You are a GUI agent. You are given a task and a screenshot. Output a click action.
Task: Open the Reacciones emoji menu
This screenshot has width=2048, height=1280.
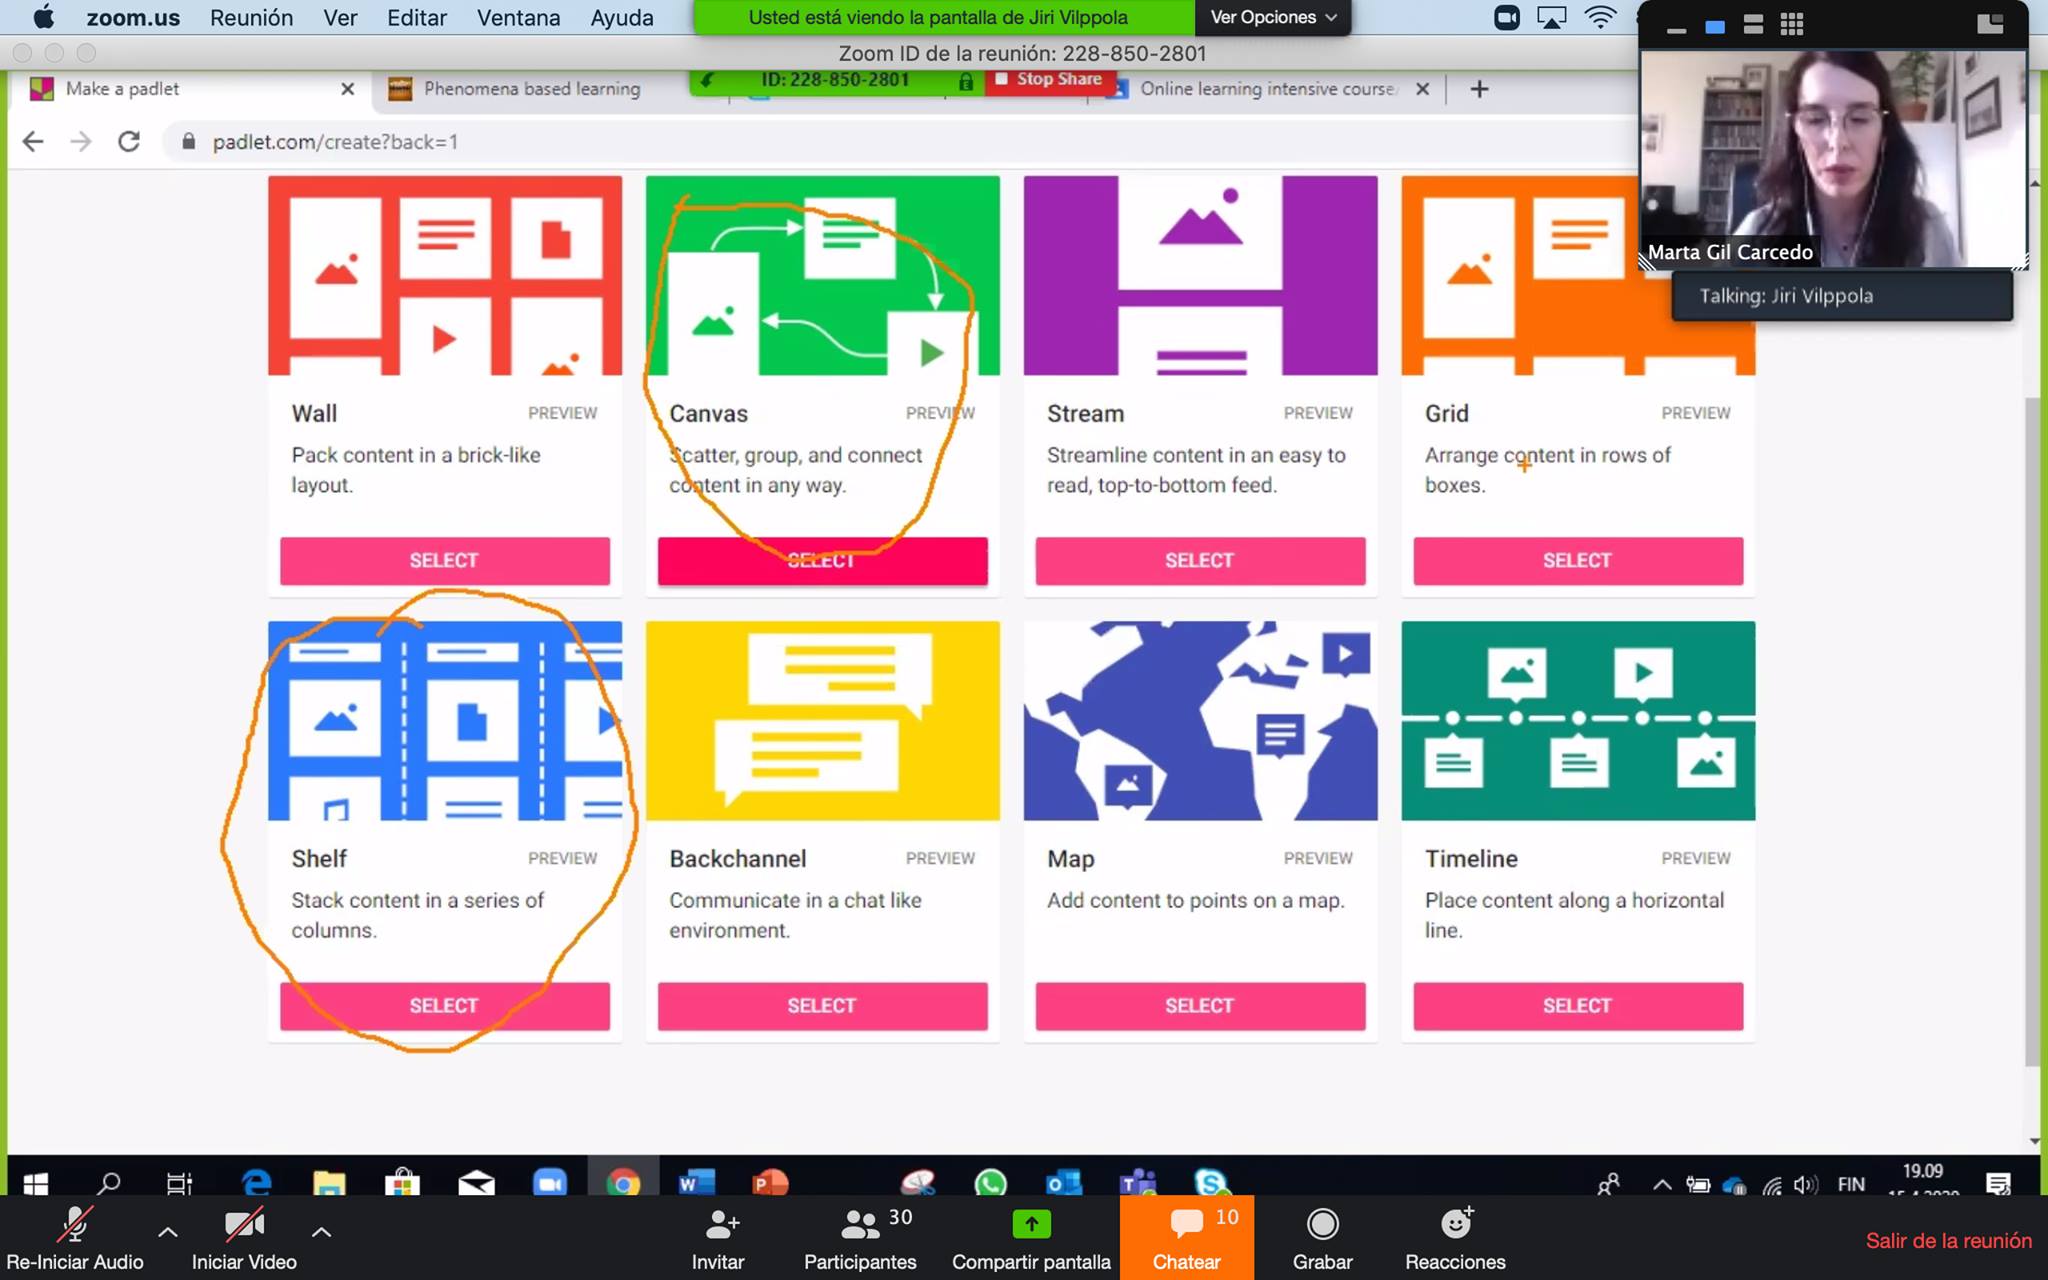tap(1455, 1224)
